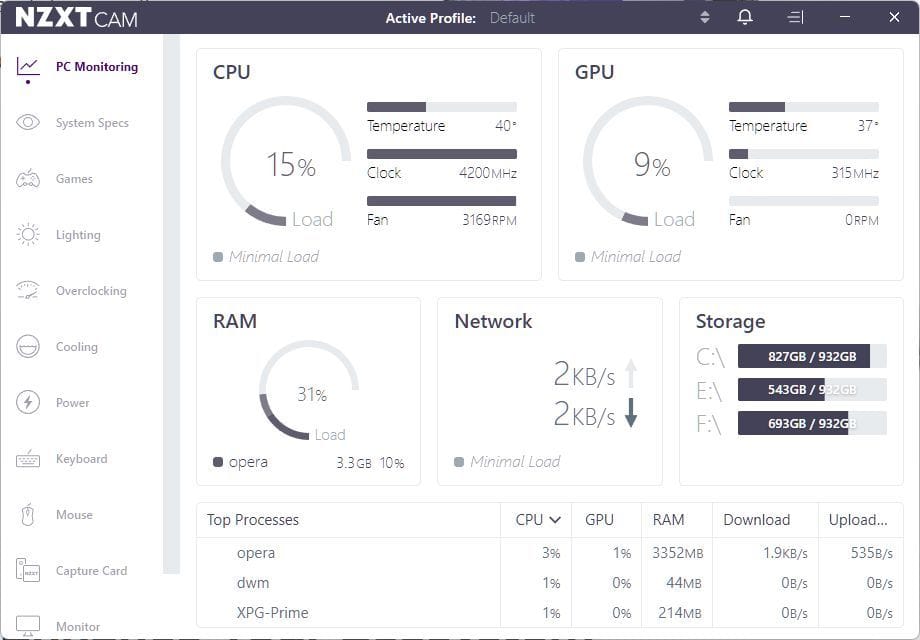
Task: Open the Default active profile dropdown
Action: pos(512,17)
